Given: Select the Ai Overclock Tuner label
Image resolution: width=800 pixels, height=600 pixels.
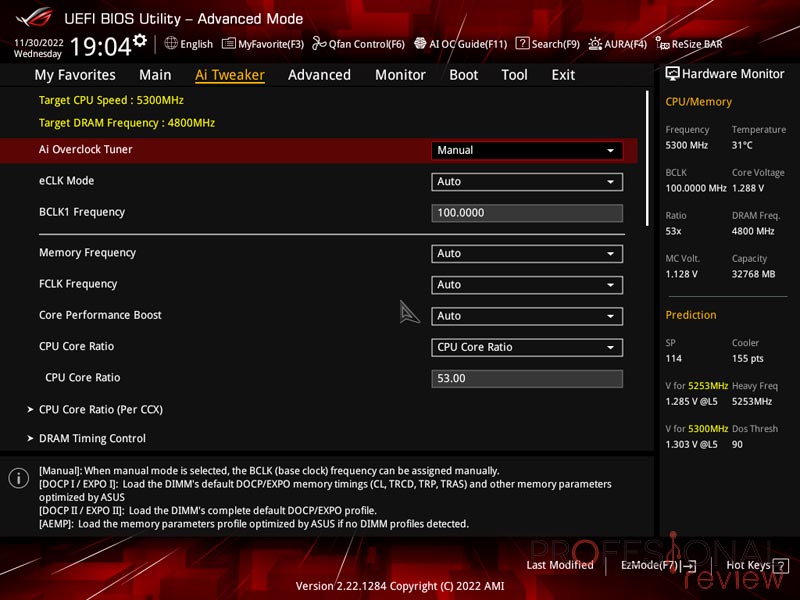Looking at the screenshot, I should click(86, 149).
